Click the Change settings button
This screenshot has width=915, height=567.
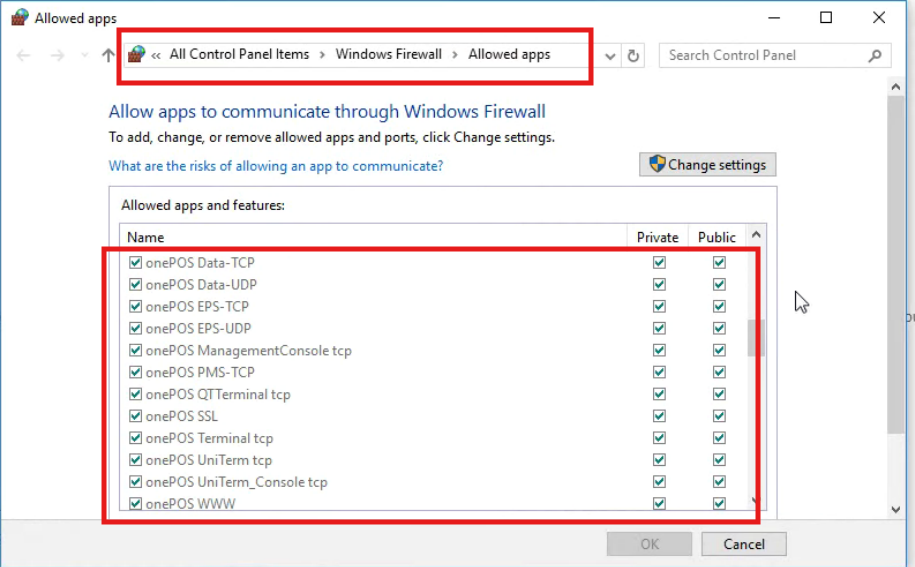pos(707,164)
